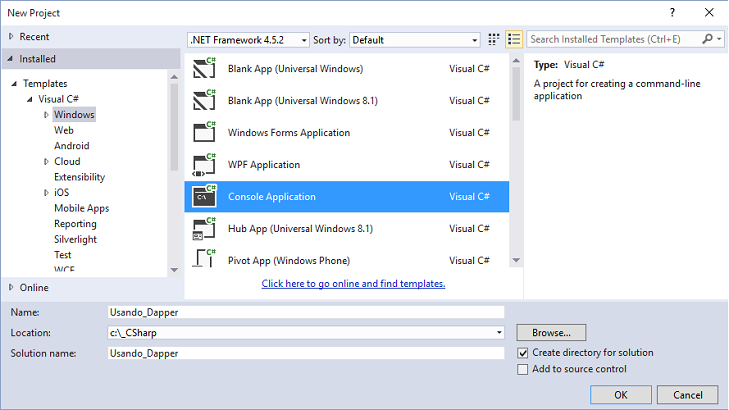Select the Test template category

click(63, 255)
